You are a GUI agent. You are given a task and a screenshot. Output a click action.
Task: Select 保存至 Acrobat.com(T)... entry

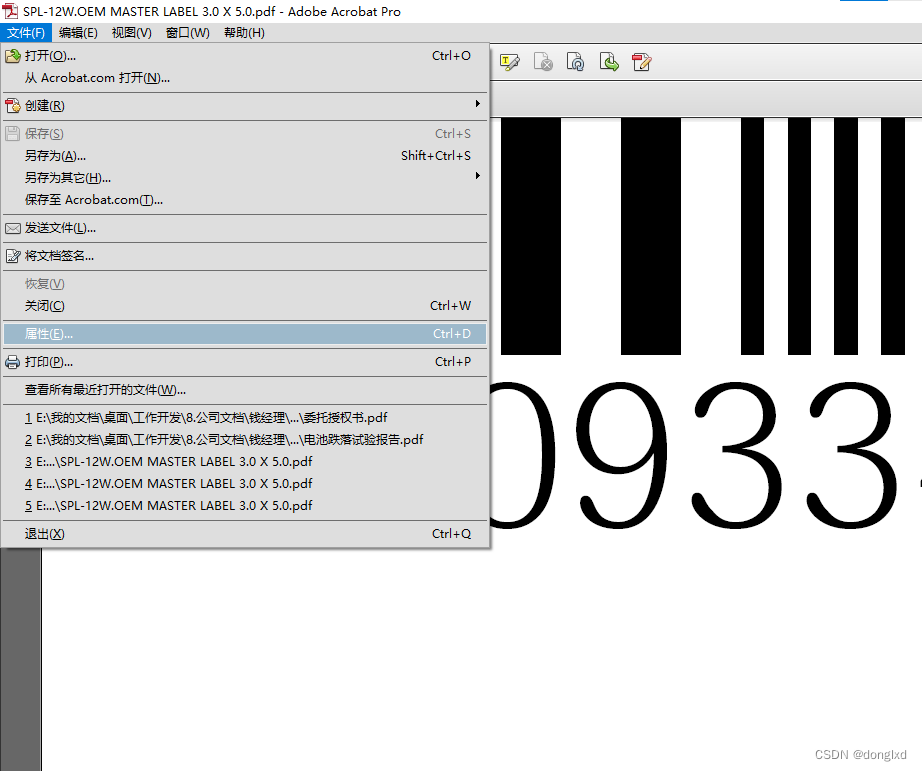(x=245, y=200)
